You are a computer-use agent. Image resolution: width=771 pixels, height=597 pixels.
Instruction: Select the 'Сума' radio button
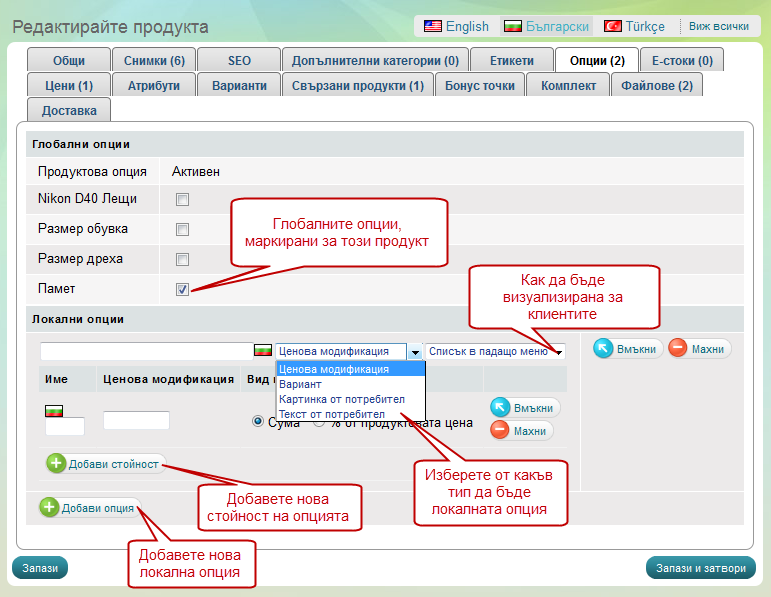point(258,422)
